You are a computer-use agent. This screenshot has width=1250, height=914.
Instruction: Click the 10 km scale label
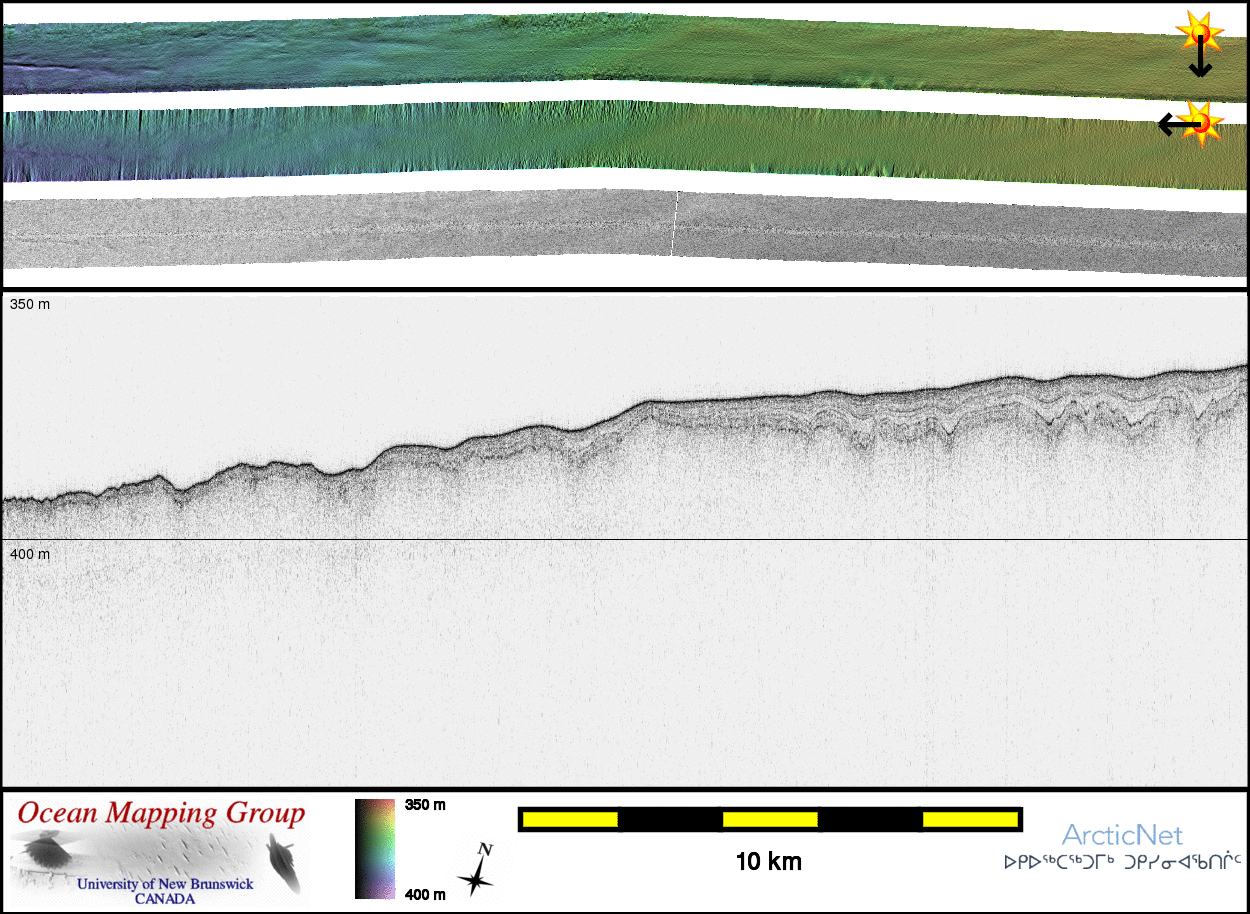[768, 861]
